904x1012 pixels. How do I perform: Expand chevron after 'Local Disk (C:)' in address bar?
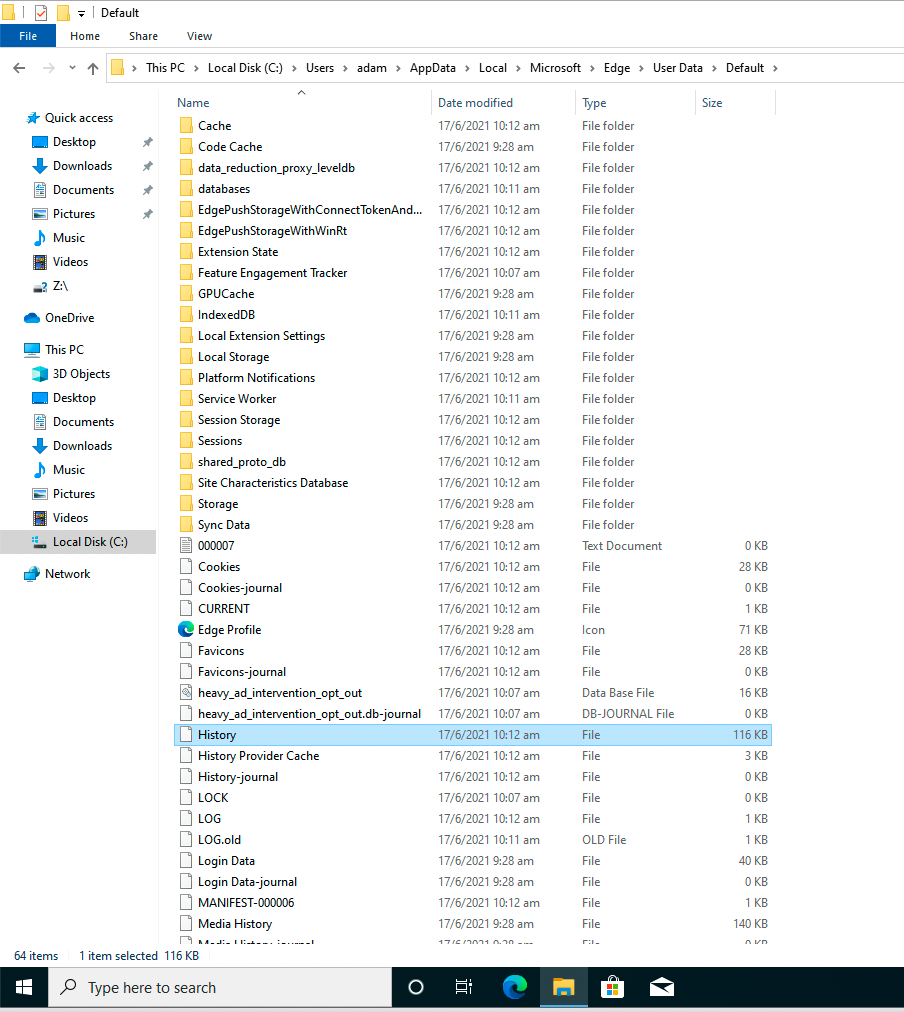tap(294, 68)
